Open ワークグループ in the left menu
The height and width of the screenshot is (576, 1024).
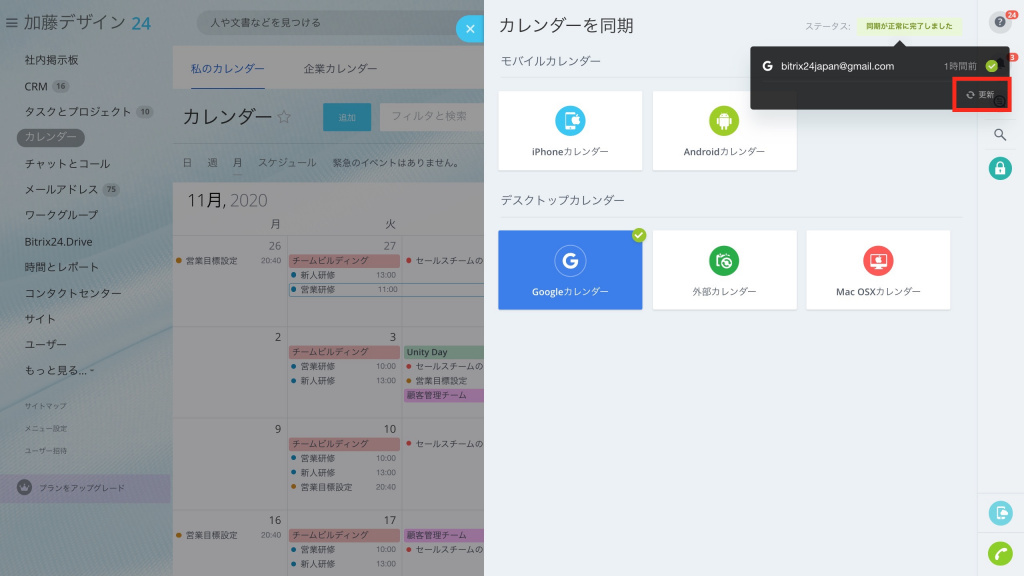61,215
